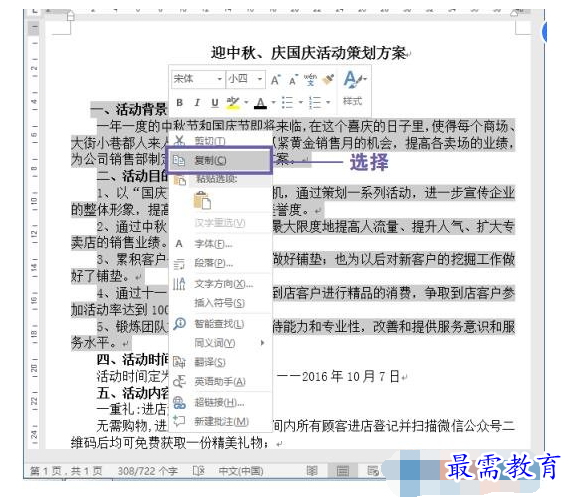The height and width of the screenshot is (498, 569).
Task: Toggle underline formatting in mini toolbar
Action: tap(215, 103)
